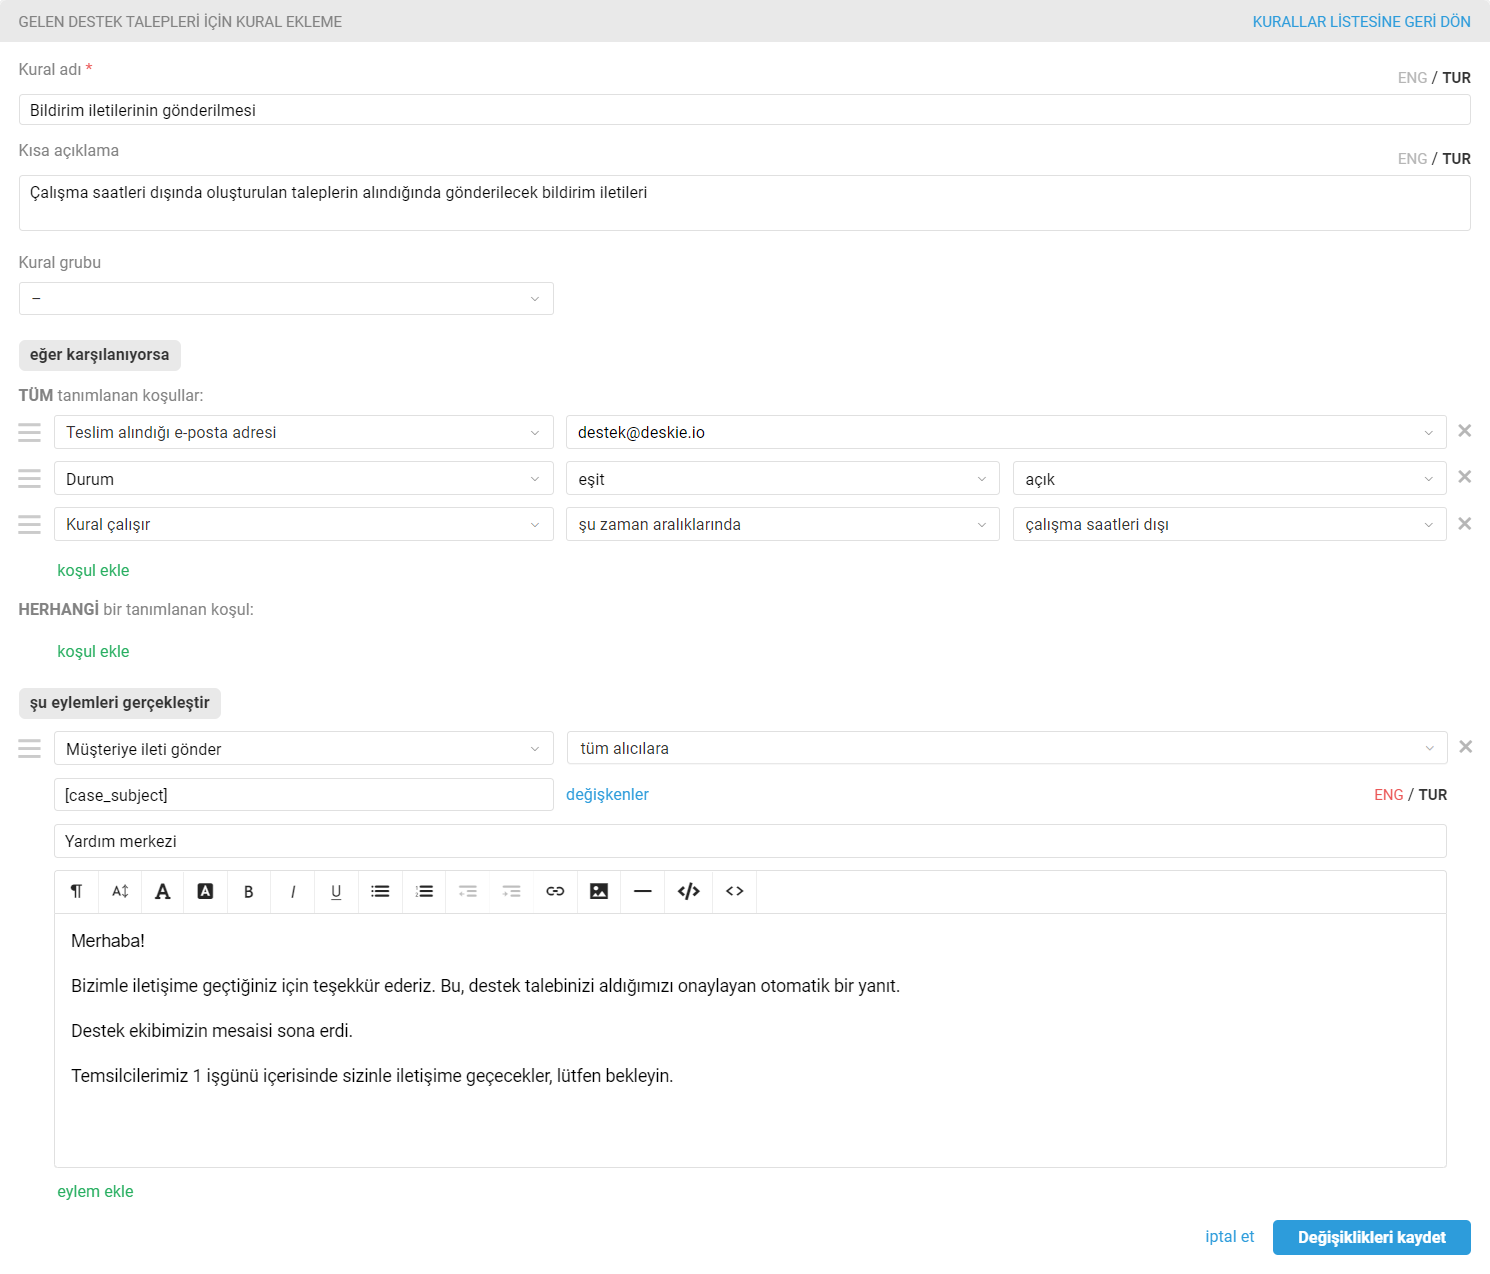Create a bulleted list in editor
This screenshot has width=1490, height=1274.
[380, 892]
